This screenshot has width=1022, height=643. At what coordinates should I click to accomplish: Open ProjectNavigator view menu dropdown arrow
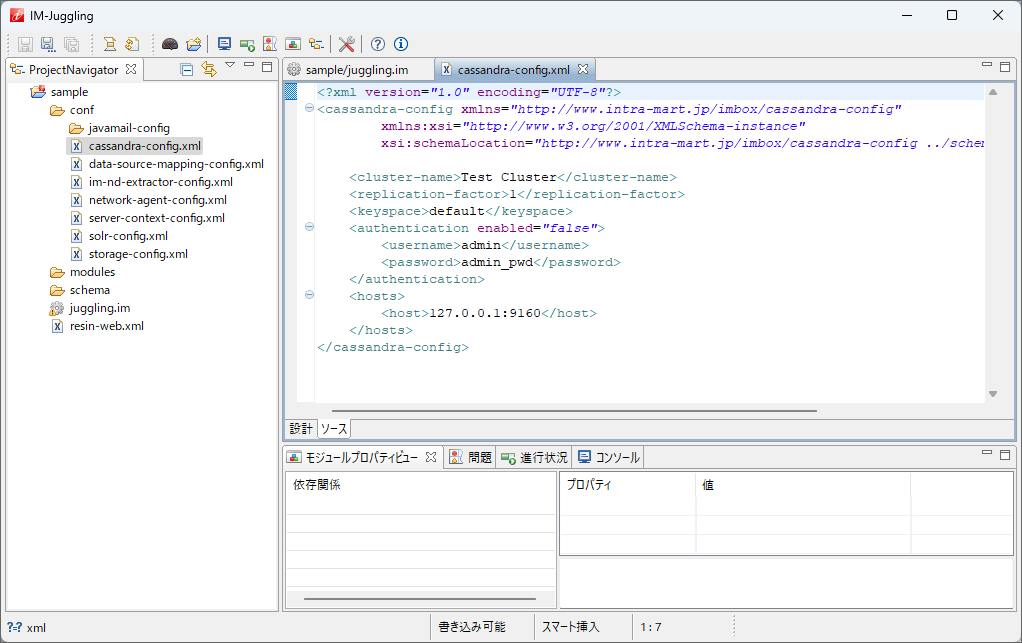pos(230,66)
